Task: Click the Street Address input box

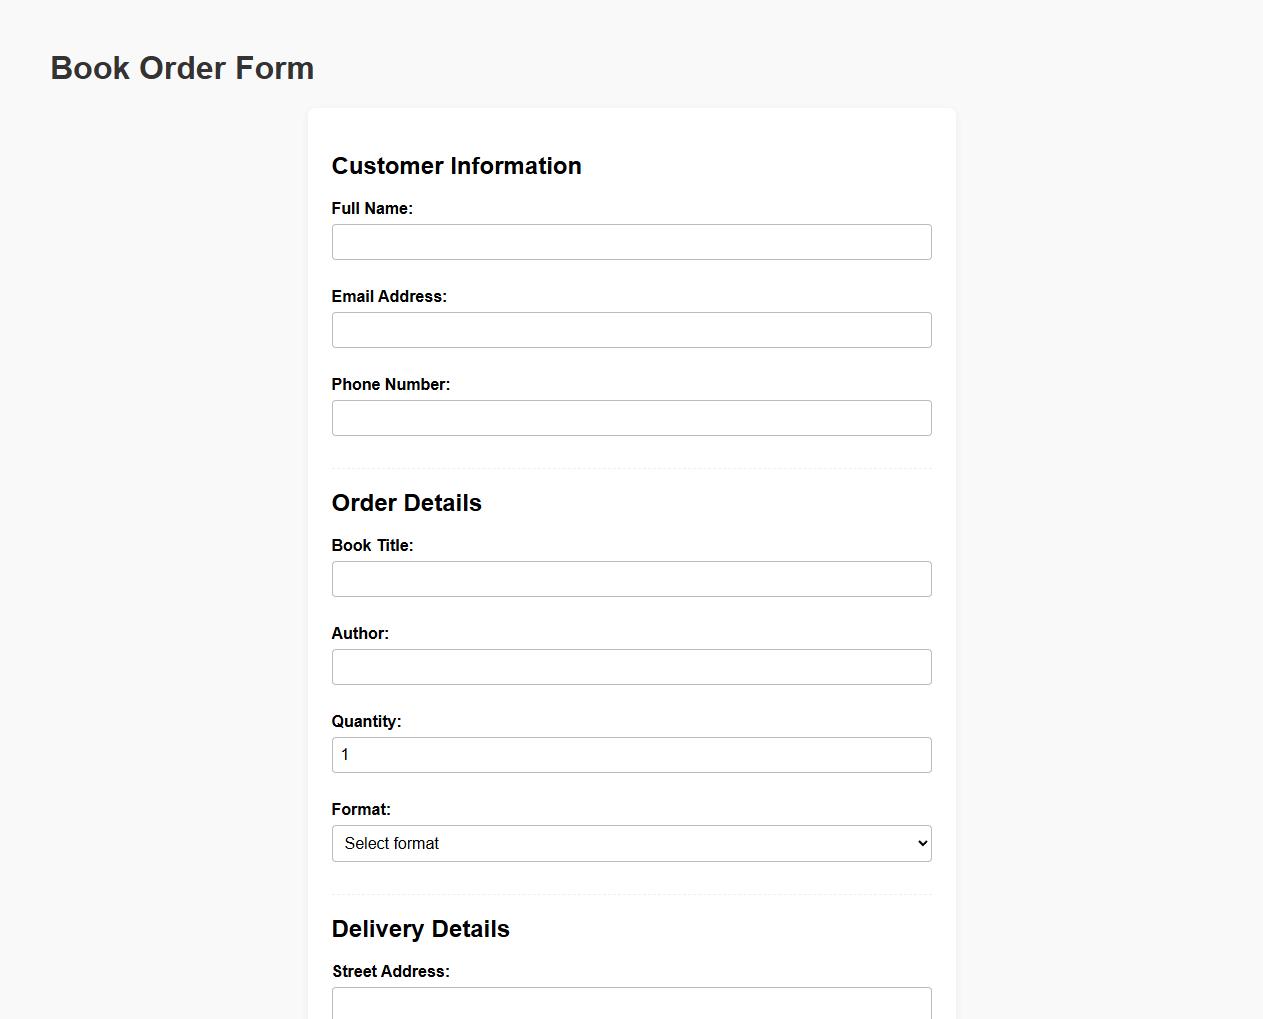Action: (631, 1005)
